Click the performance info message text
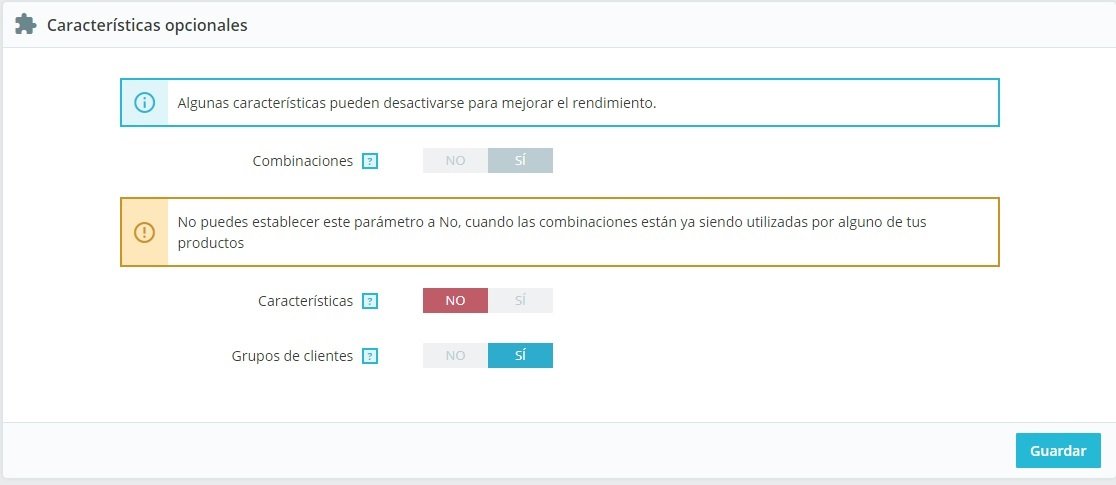The image size is (1116, 485). pos(416,103)
